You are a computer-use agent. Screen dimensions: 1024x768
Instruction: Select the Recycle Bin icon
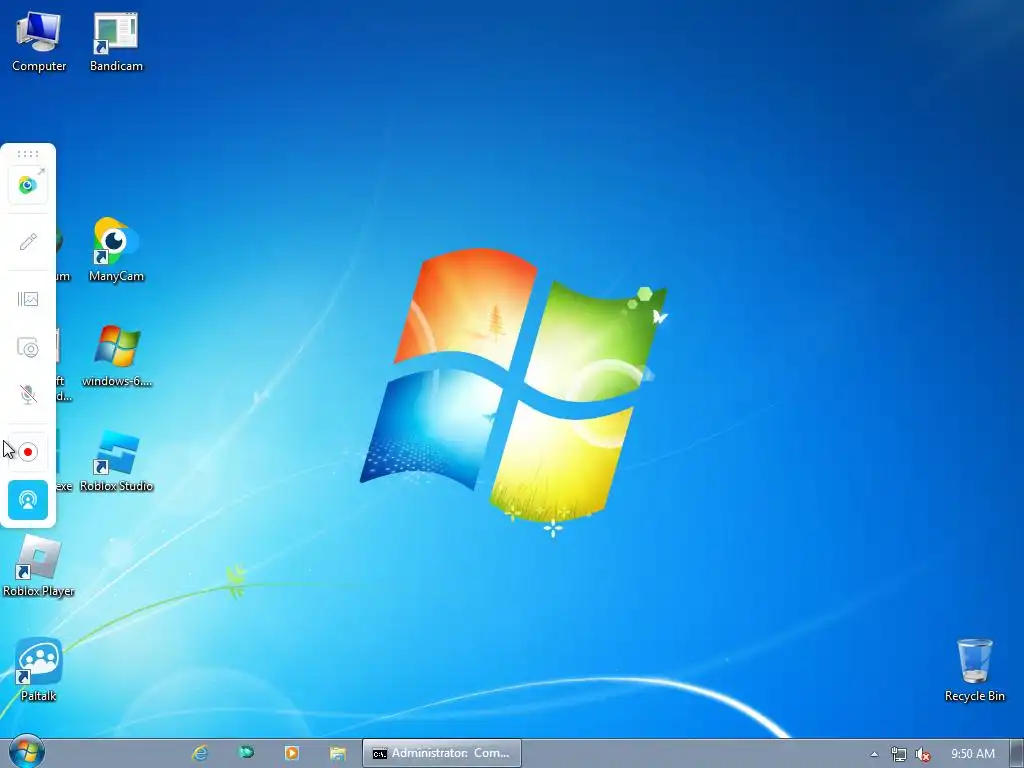tap(974, 670)
